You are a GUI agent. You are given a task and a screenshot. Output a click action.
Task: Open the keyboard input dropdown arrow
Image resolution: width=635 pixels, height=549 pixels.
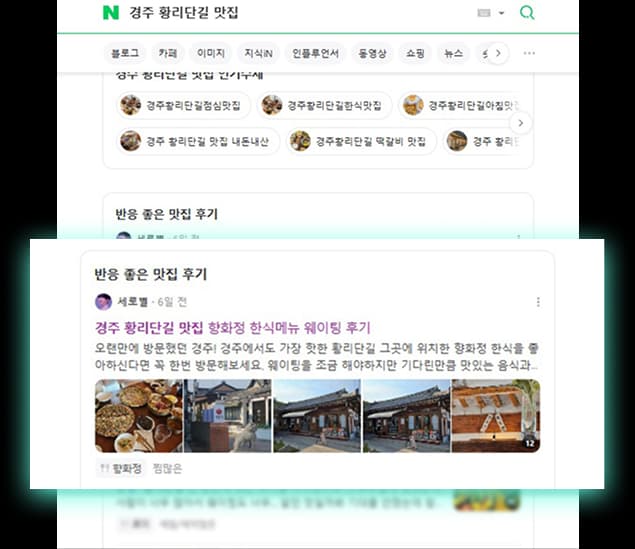[501, 13]
